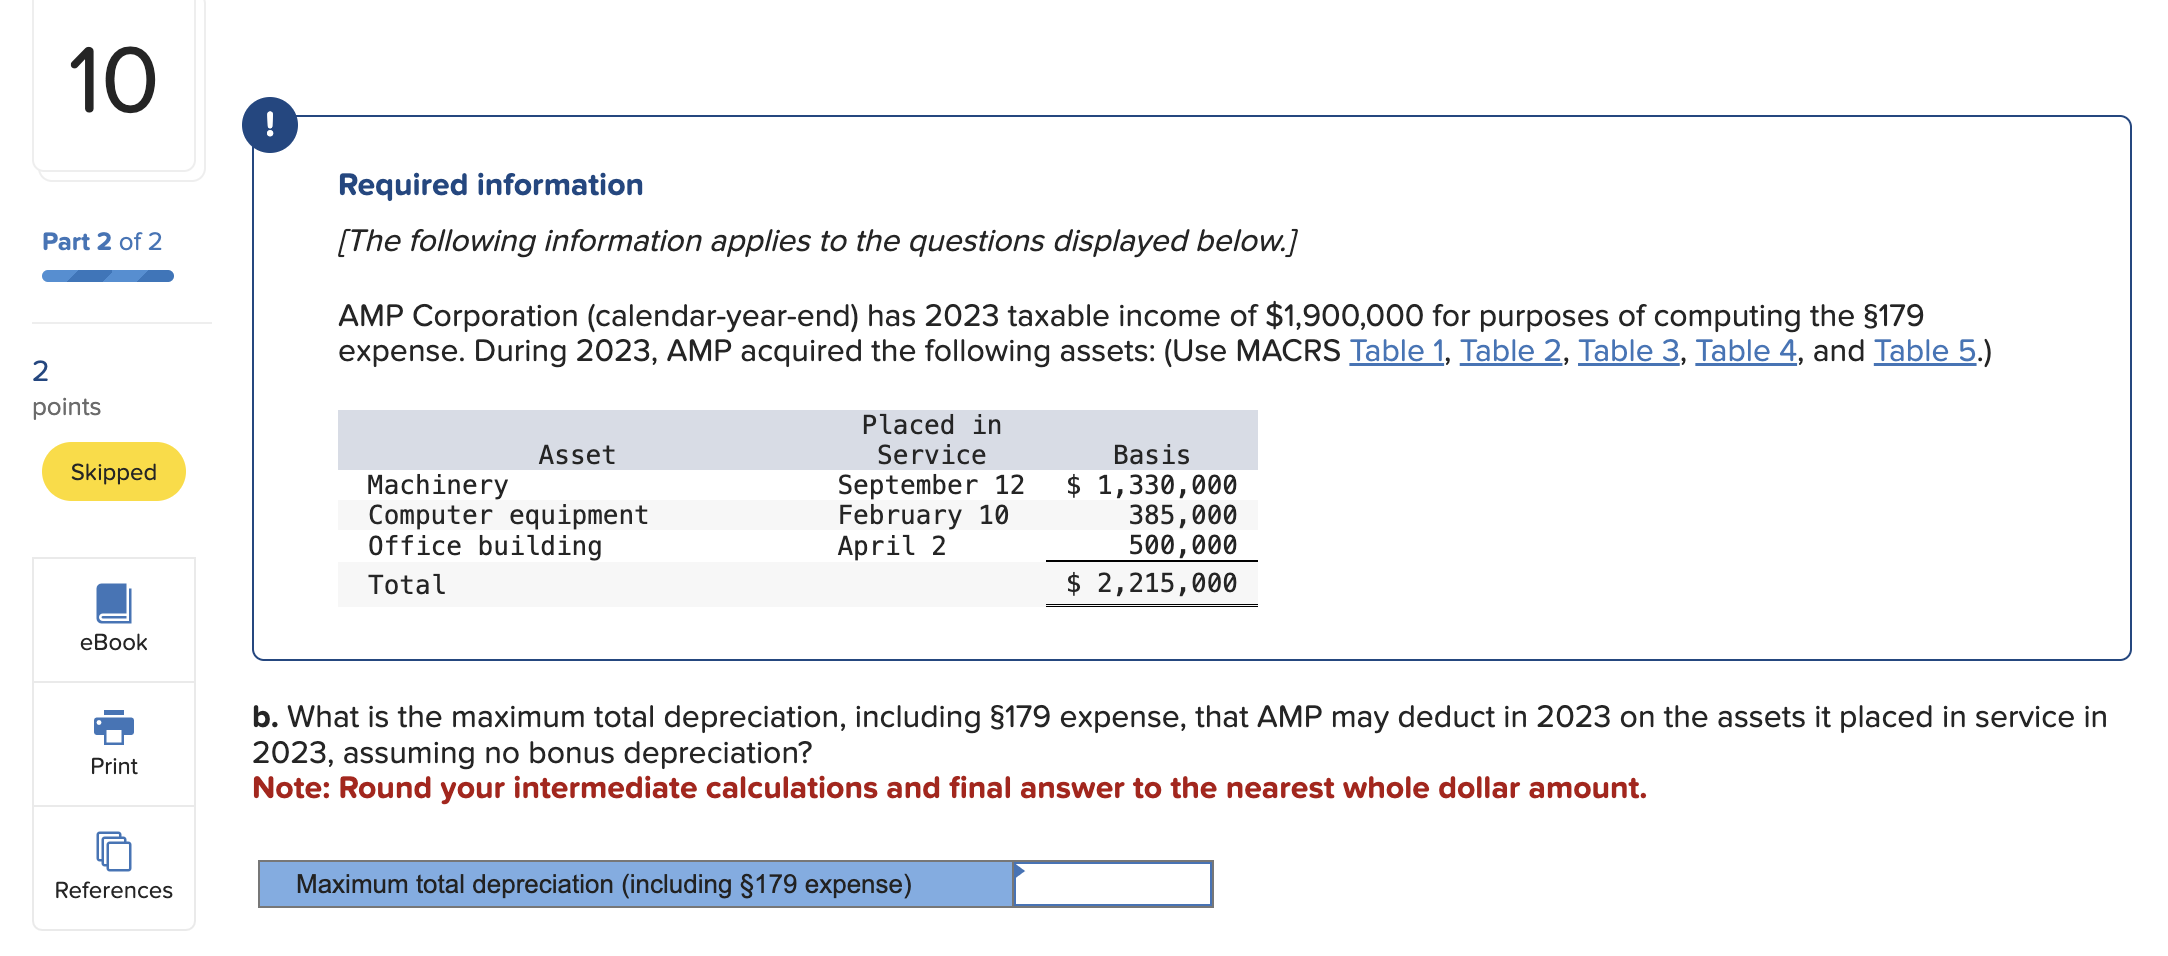
Task: Click the blue printer graphic above Print label
Action: [x=113, y=728]
